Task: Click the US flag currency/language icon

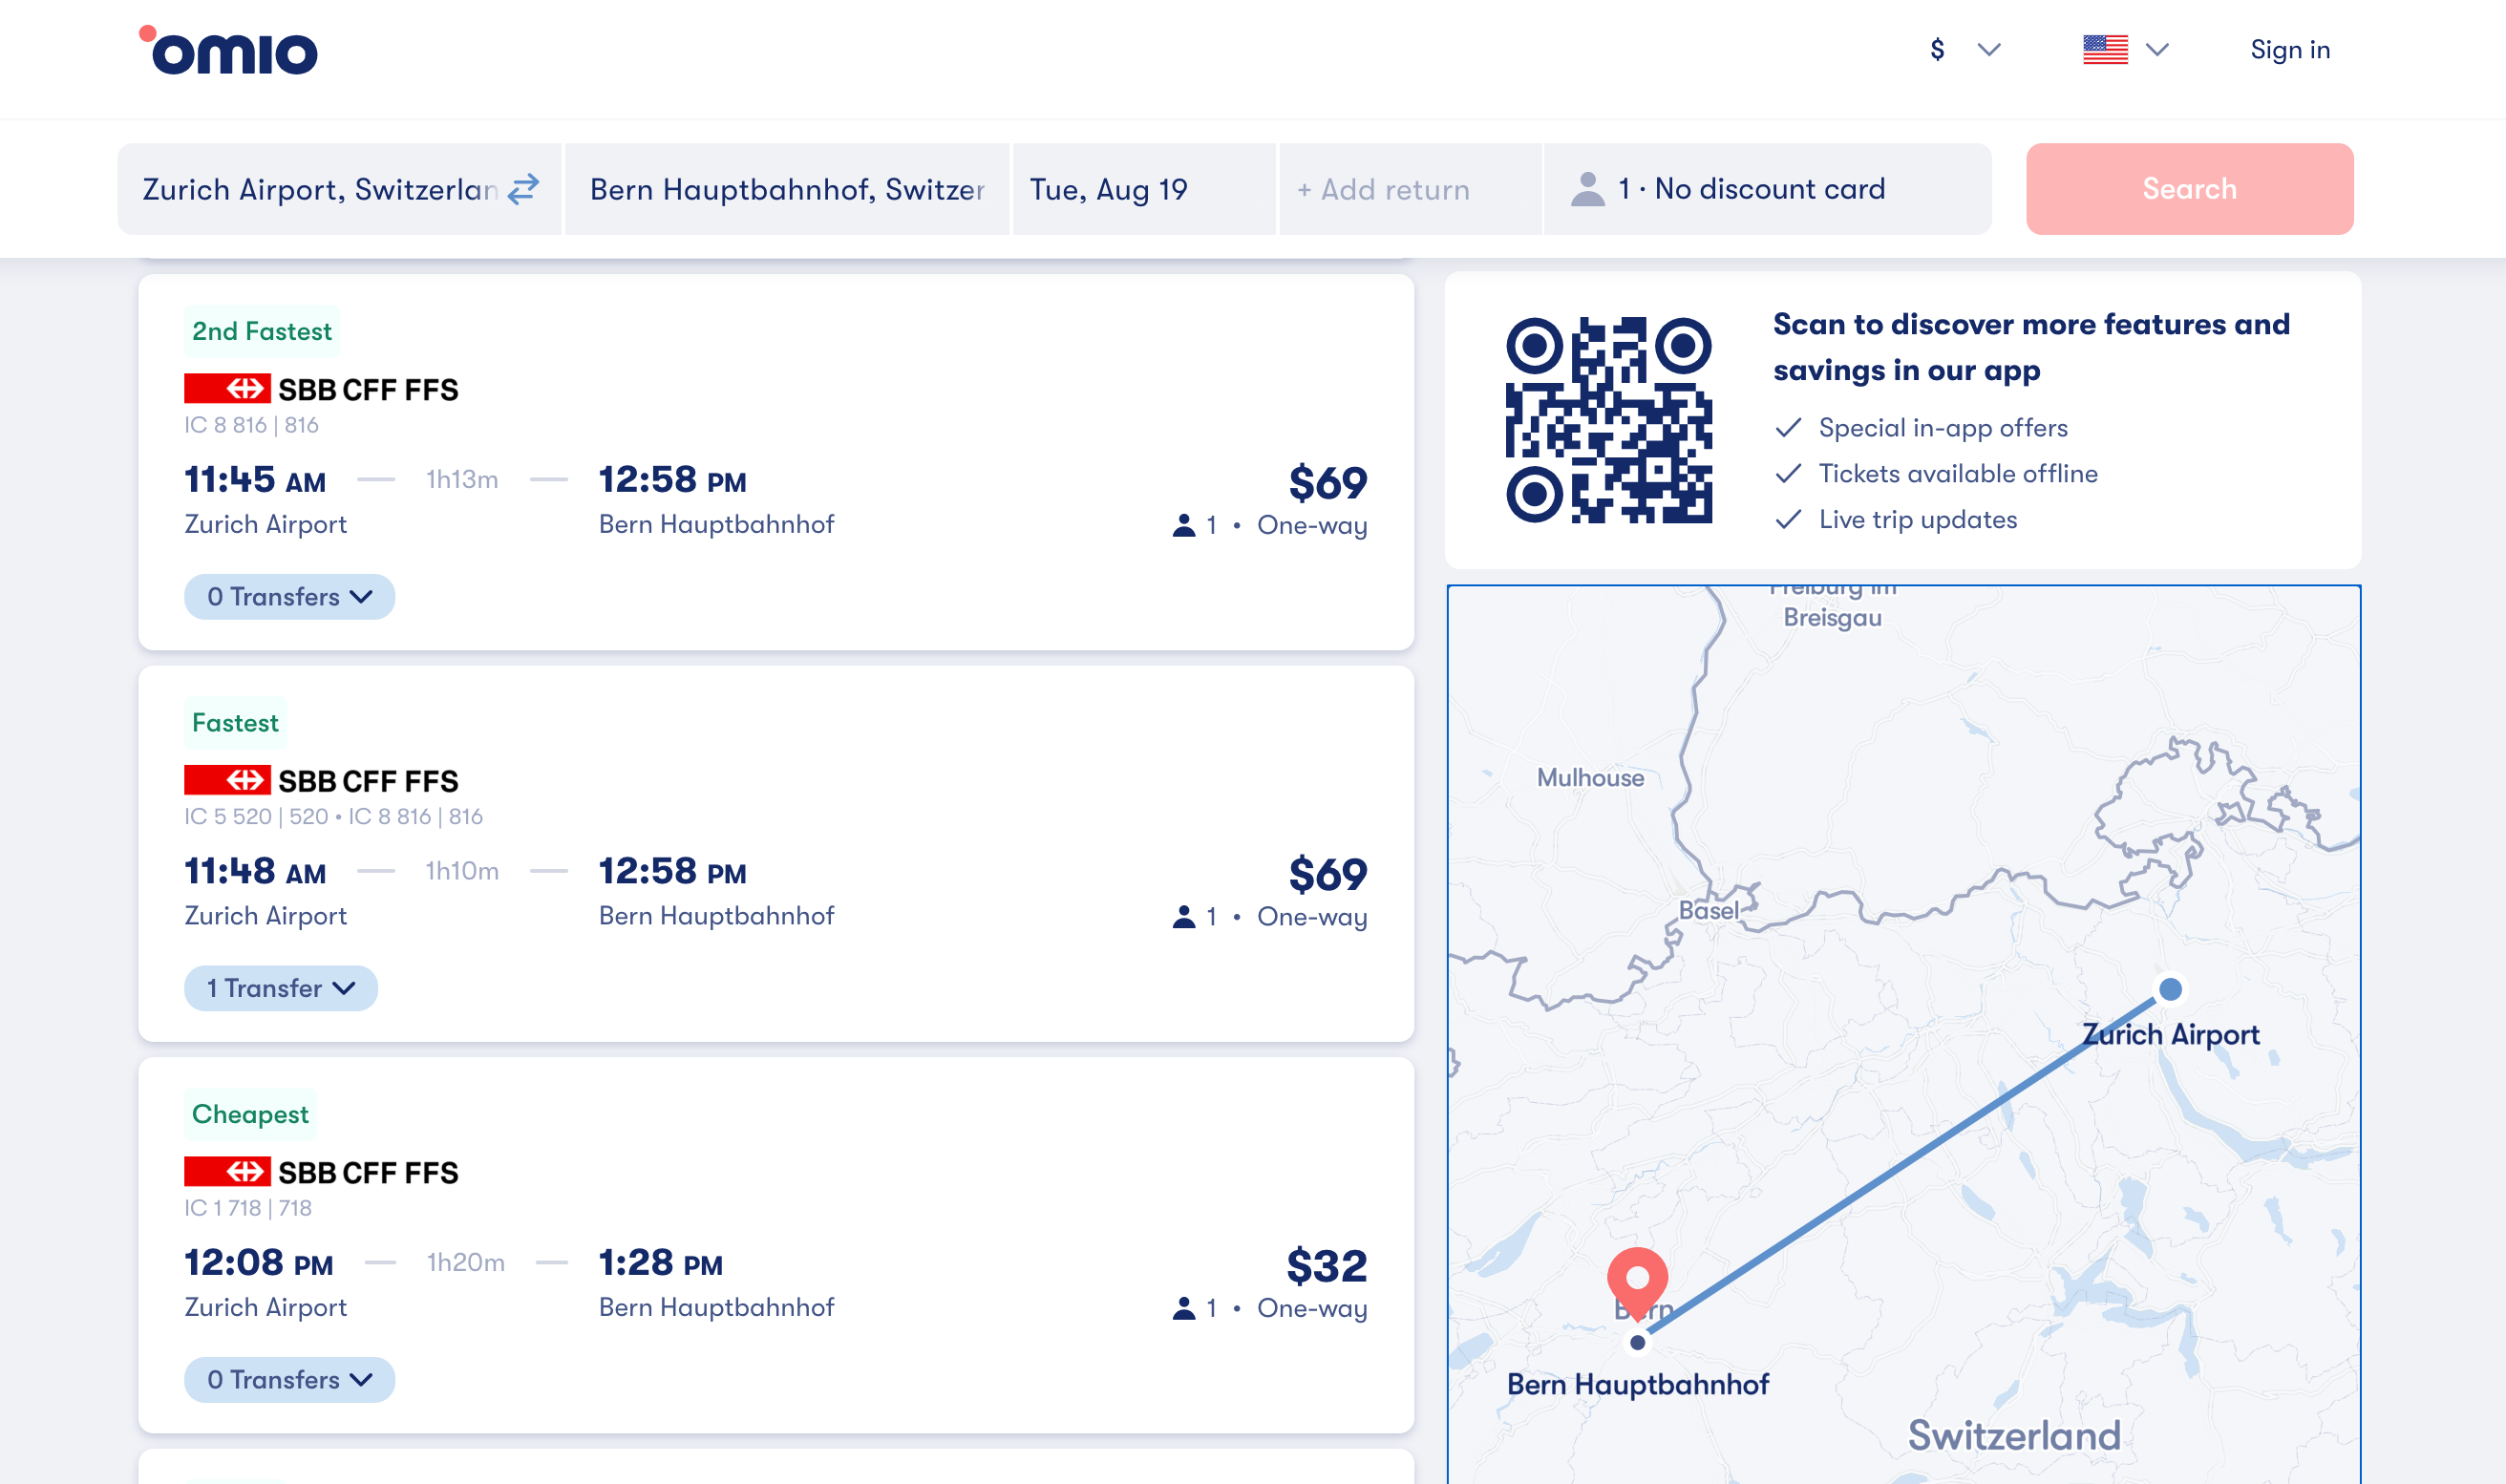Action: pyautogui.click(x=2107, y=48)
